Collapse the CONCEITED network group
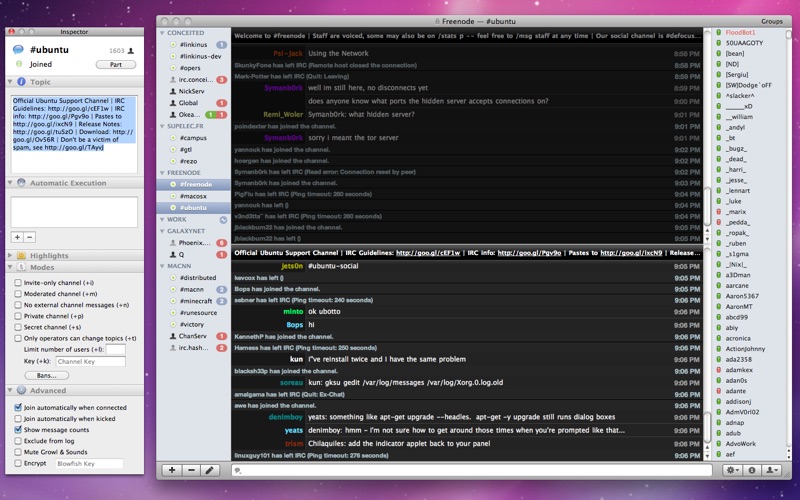The width and height of the screenshot is (800, 500). tap(162, 33)
